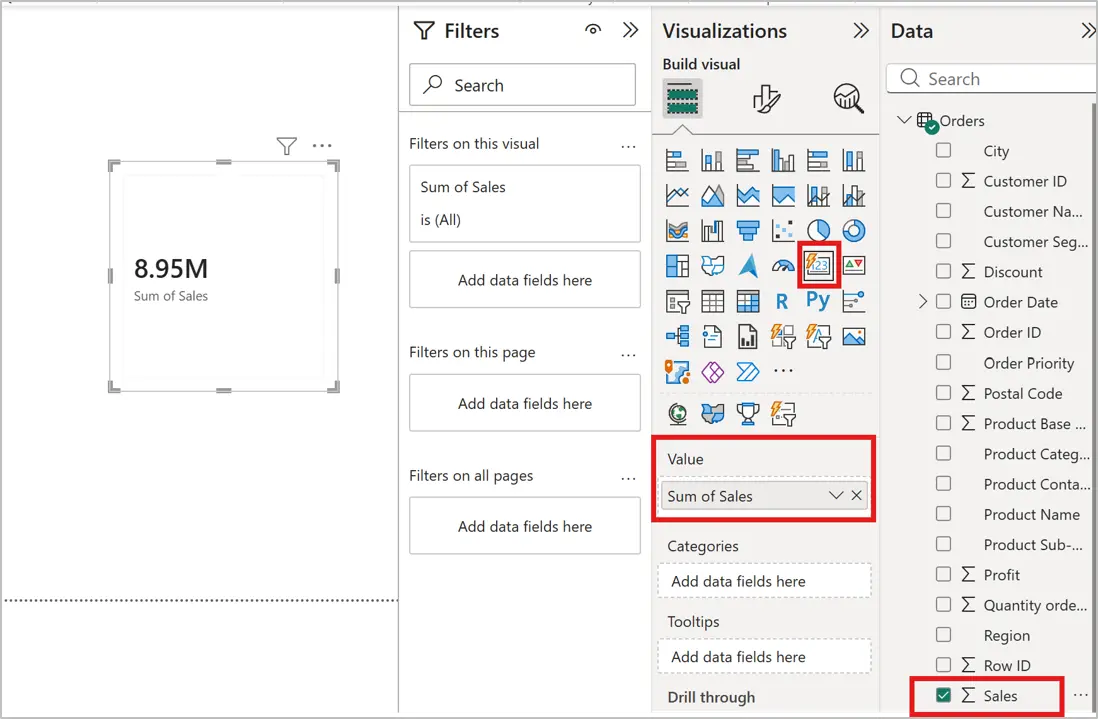Open options for Filters on this page
Viewport: 1098px width, 719px height.
click(x=628, y=355)
